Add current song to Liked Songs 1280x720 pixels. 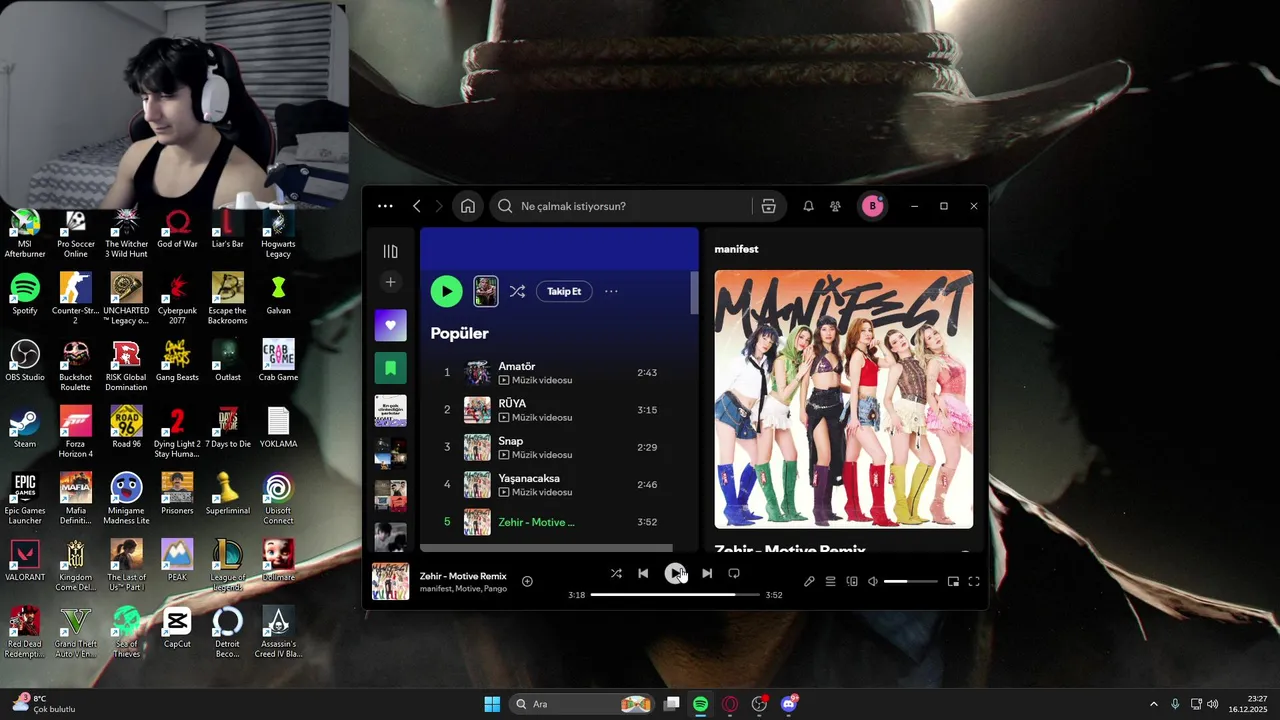click(527, 581)
